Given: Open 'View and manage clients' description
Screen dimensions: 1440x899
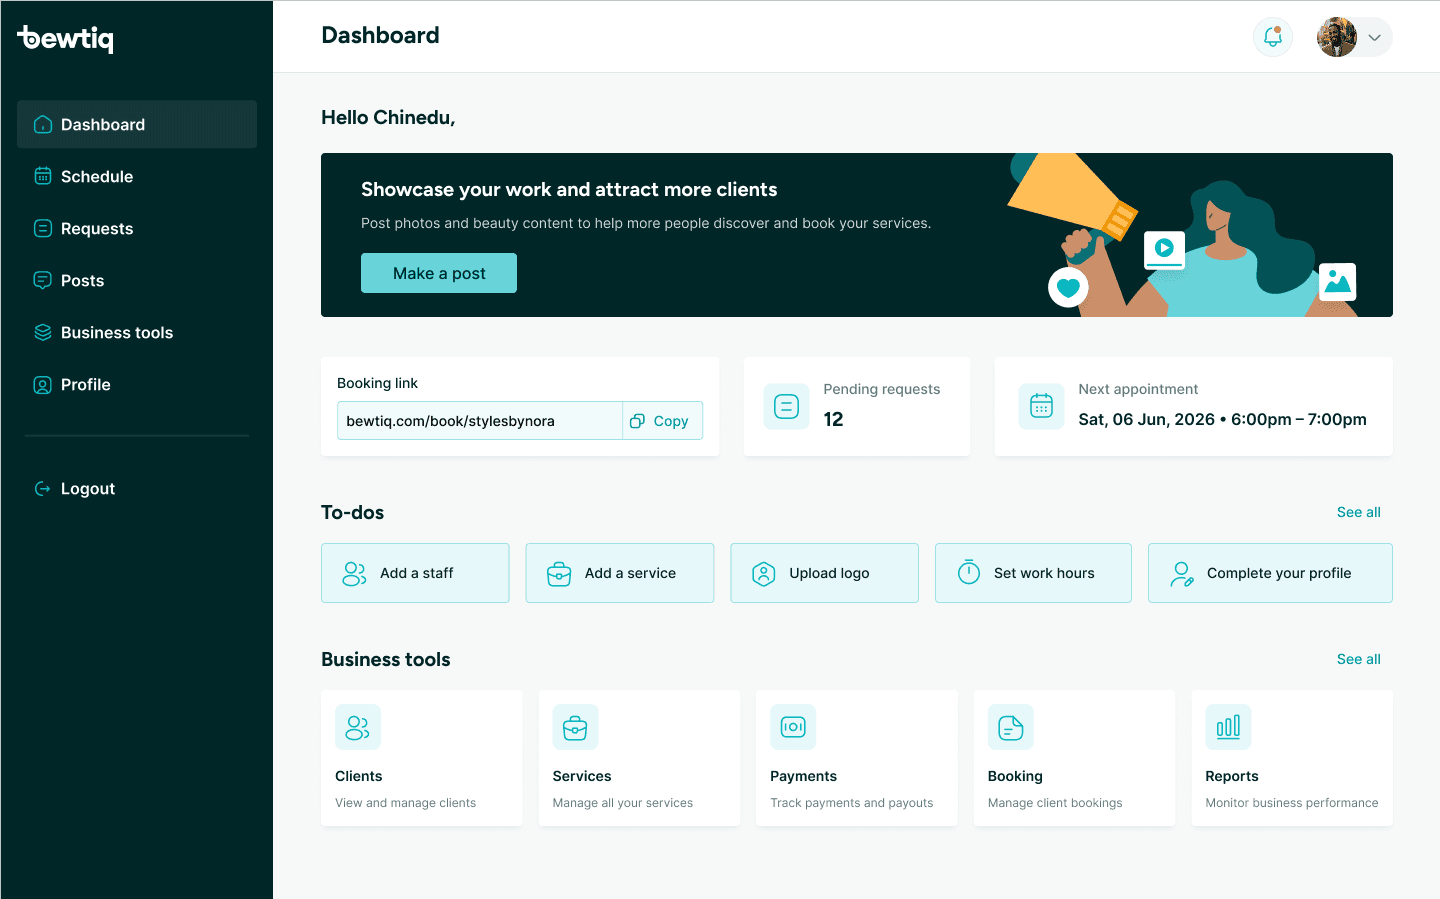Looking at the screenshot, I should (405, 803).
